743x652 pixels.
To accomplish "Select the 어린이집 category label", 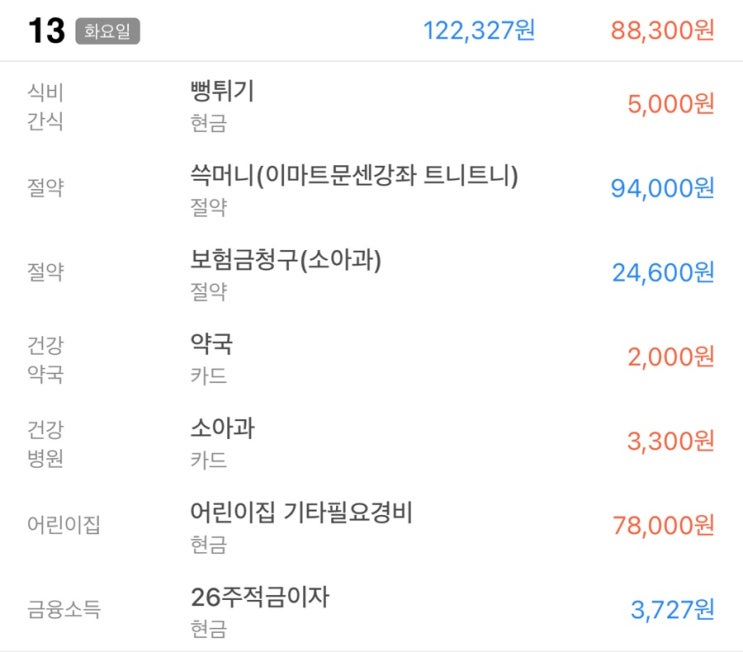I will [x=64, y=525].
